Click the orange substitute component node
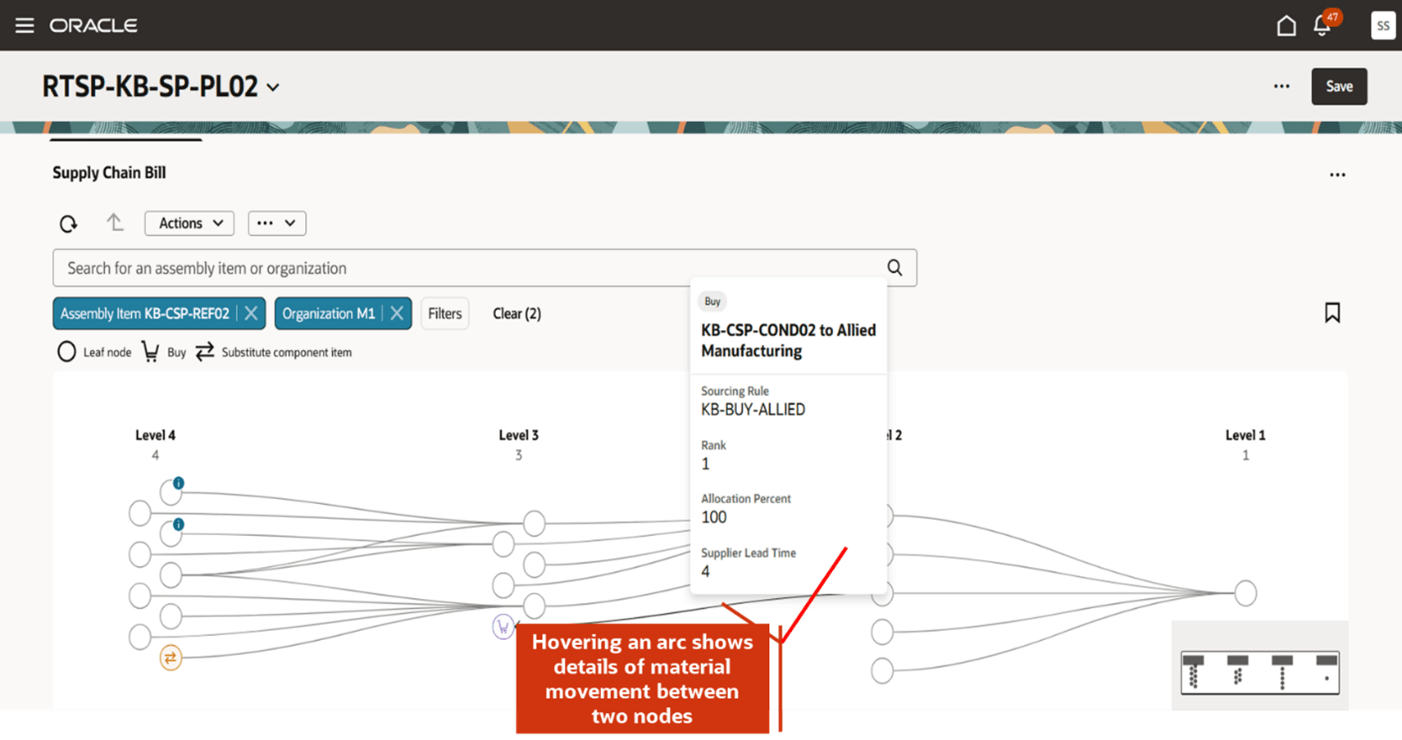 (x=171, y=657)
